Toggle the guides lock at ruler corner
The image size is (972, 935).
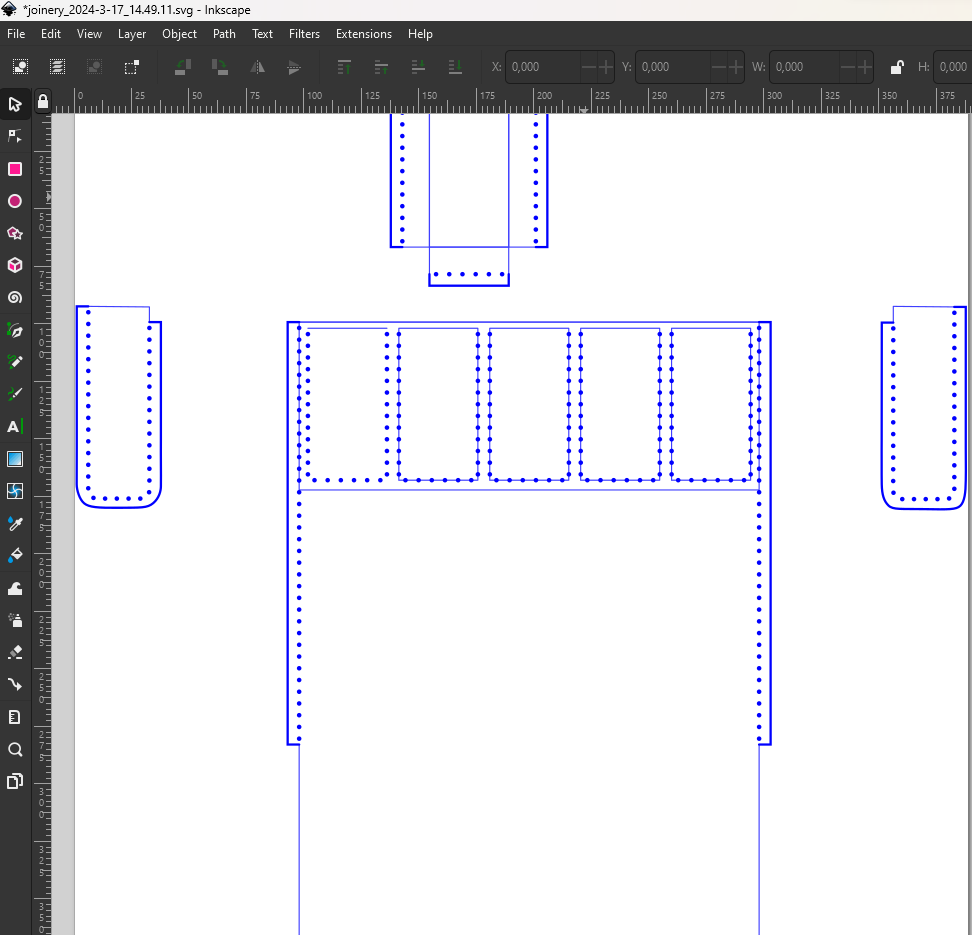pyautogui.click(x=42, y=102)
